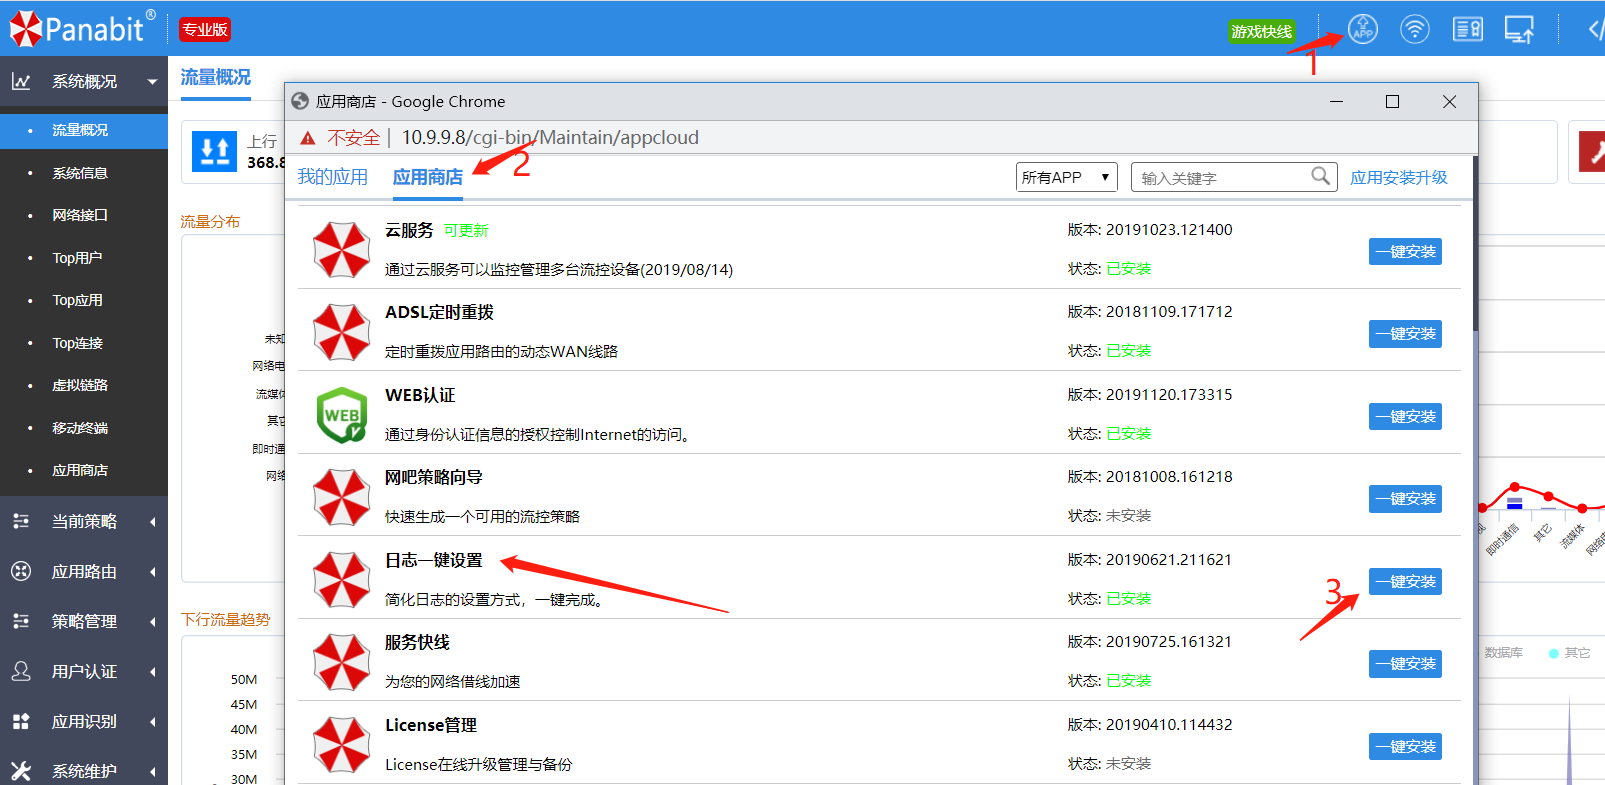The height and width of the screenshot is (785, 1605).
Task: Open the 所有APP filter dropdown
Action: click(x=1066, y=177)
